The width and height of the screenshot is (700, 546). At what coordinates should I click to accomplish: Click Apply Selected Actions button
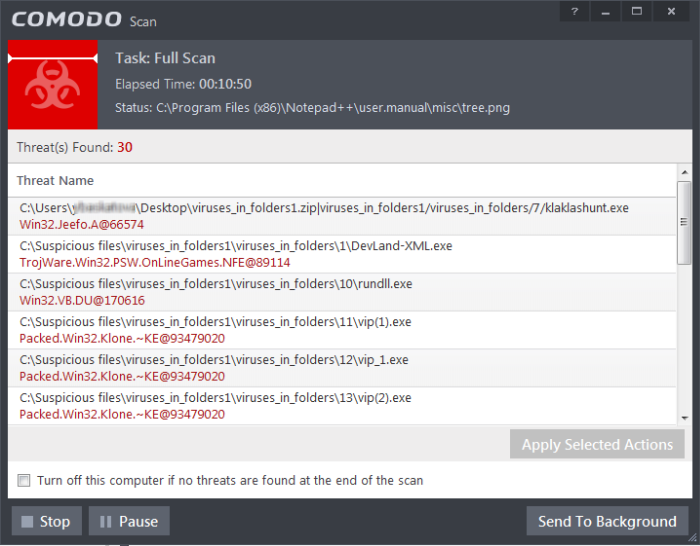[597, 444]
